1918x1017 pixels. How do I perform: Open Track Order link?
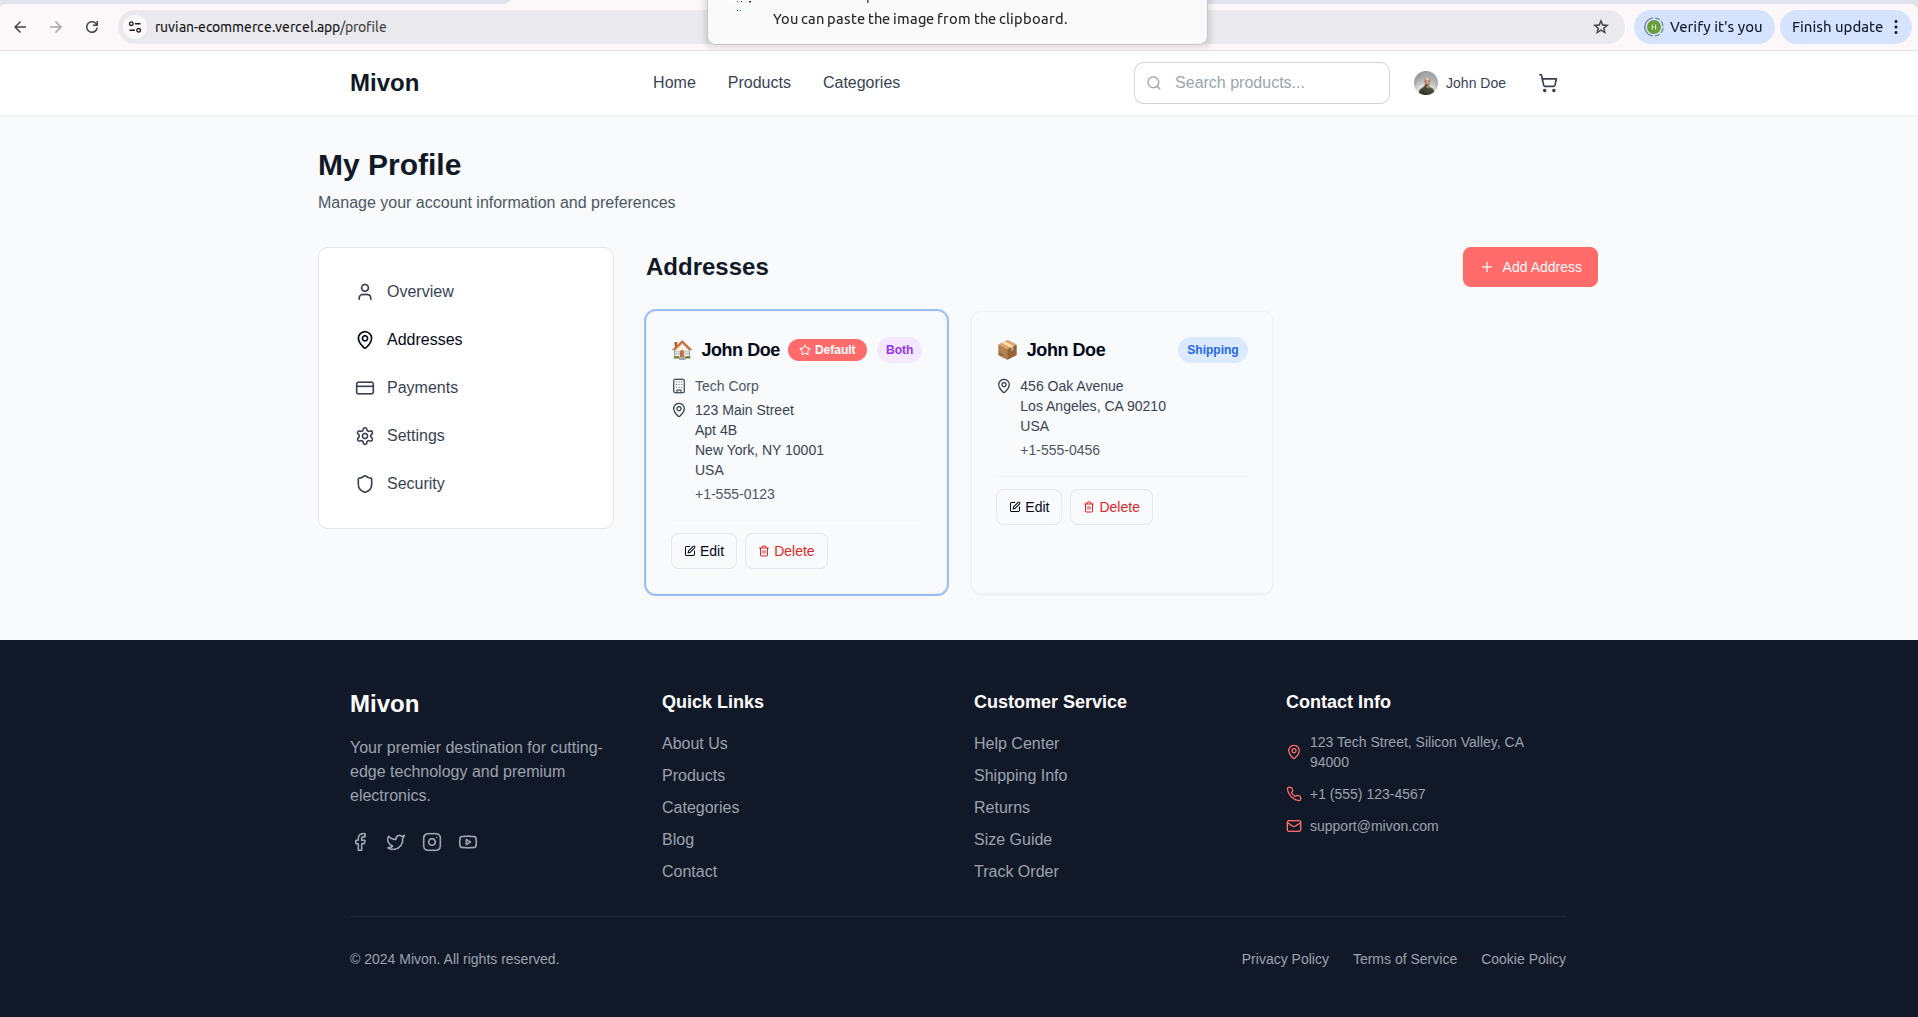(1016, 872)
